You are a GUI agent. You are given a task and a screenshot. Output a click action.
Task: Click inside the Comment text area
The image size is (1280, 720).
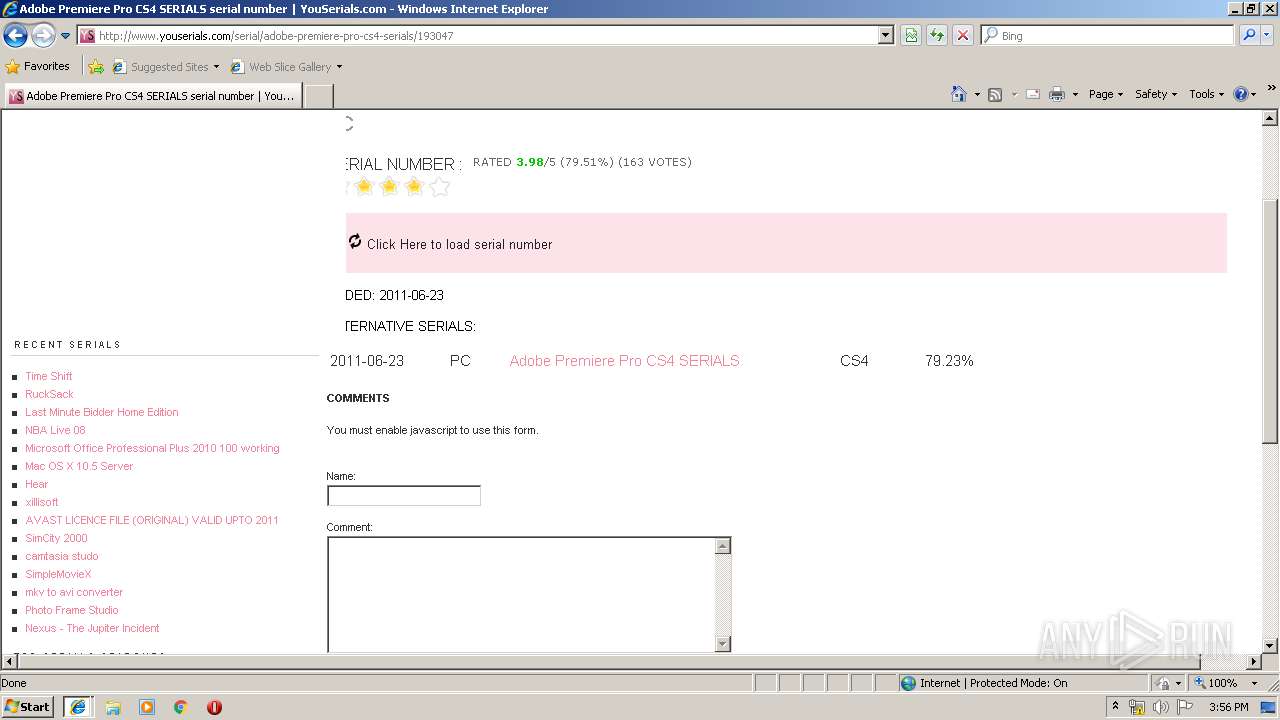tap(521, 594)
